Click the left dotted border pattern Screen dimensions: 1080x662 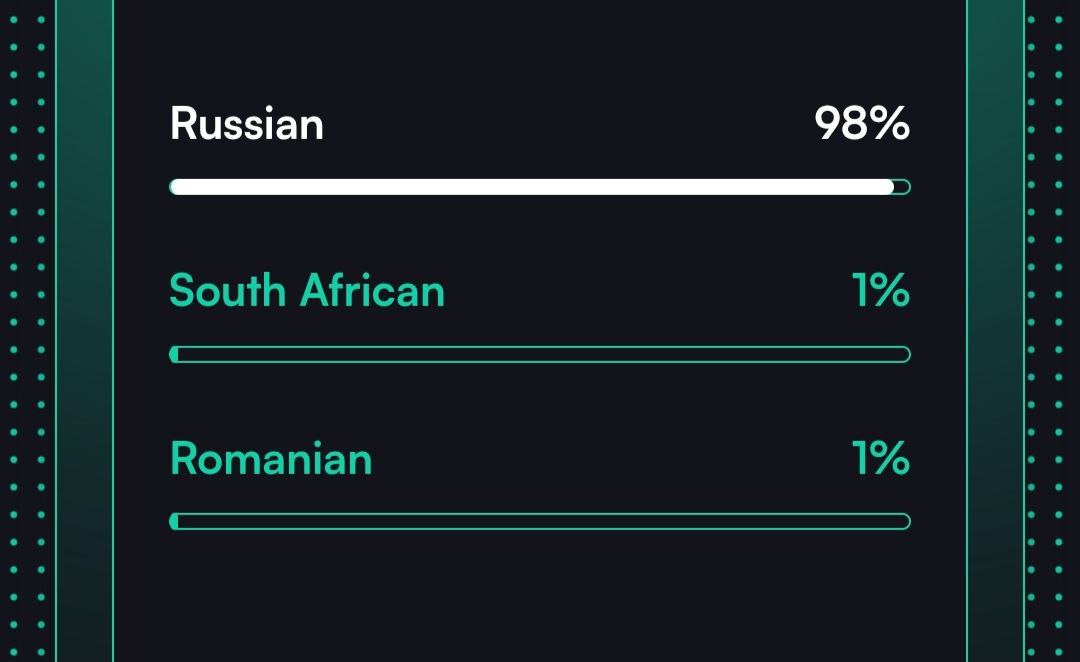(27, 330)
